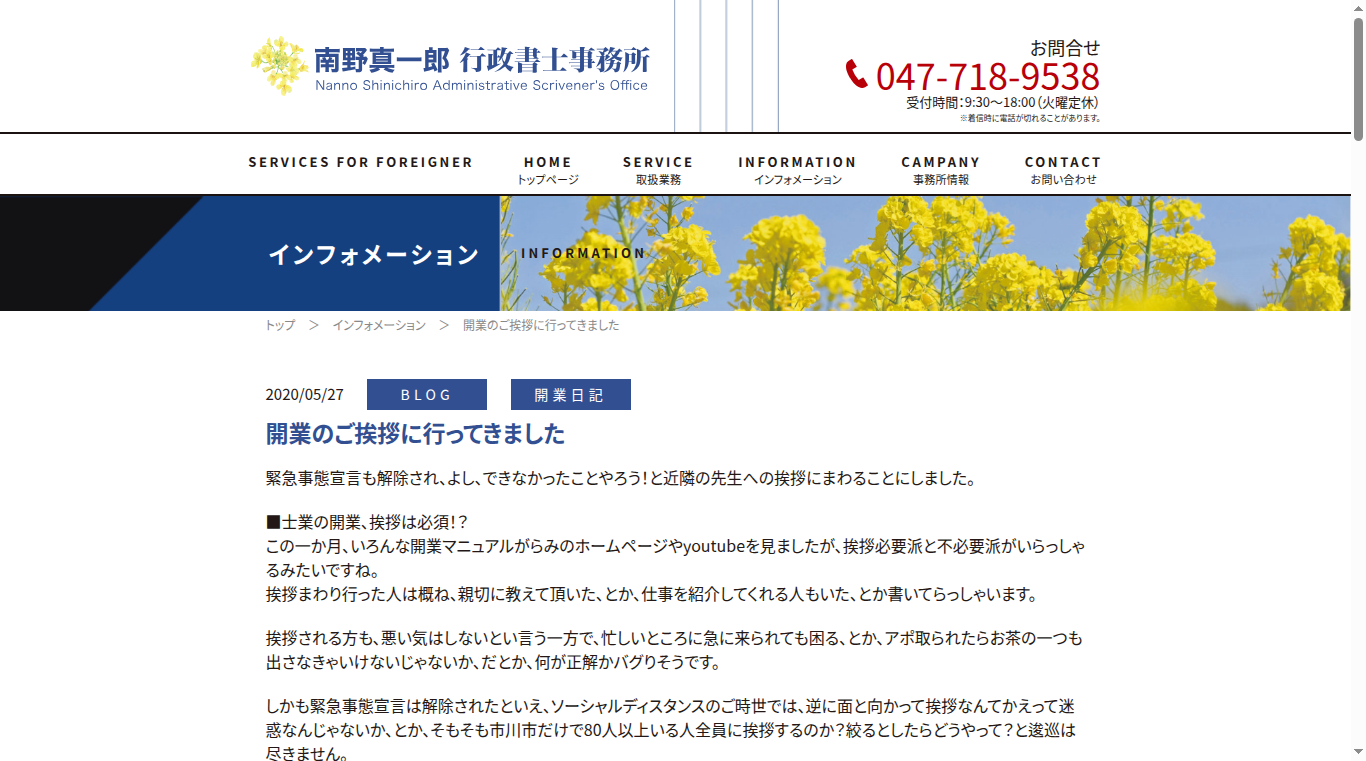Select the 開業日記 category tag
1366x761 pixels.
click(570, 395)
